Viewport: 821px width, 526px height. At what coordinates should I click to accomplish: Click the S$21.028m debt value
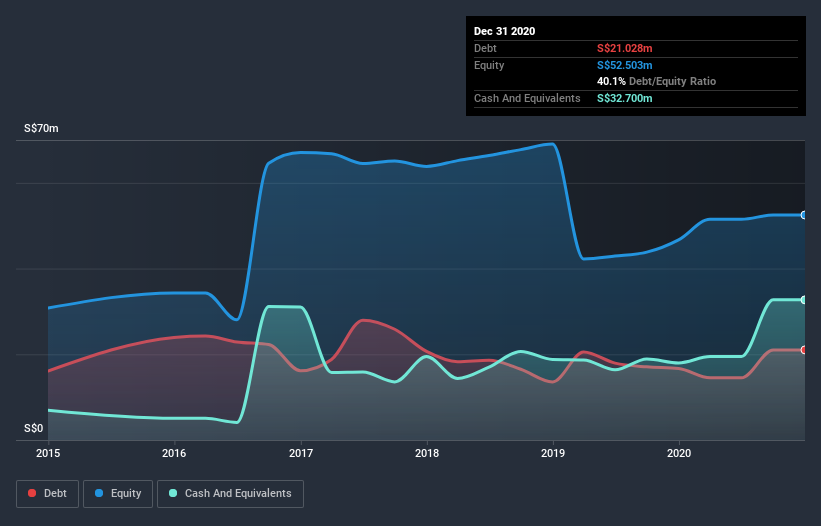(x=625, y=49)
